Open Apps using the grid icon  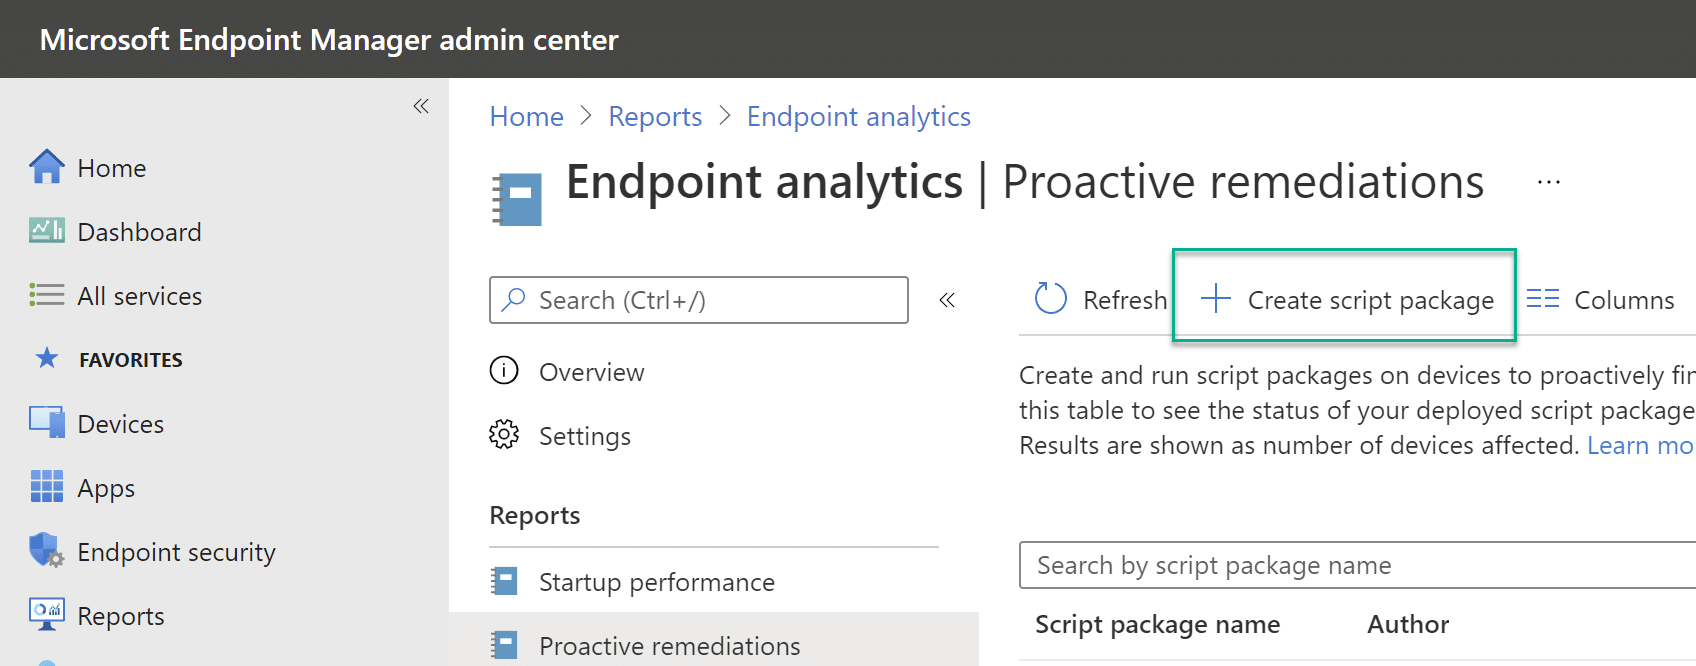46,487
